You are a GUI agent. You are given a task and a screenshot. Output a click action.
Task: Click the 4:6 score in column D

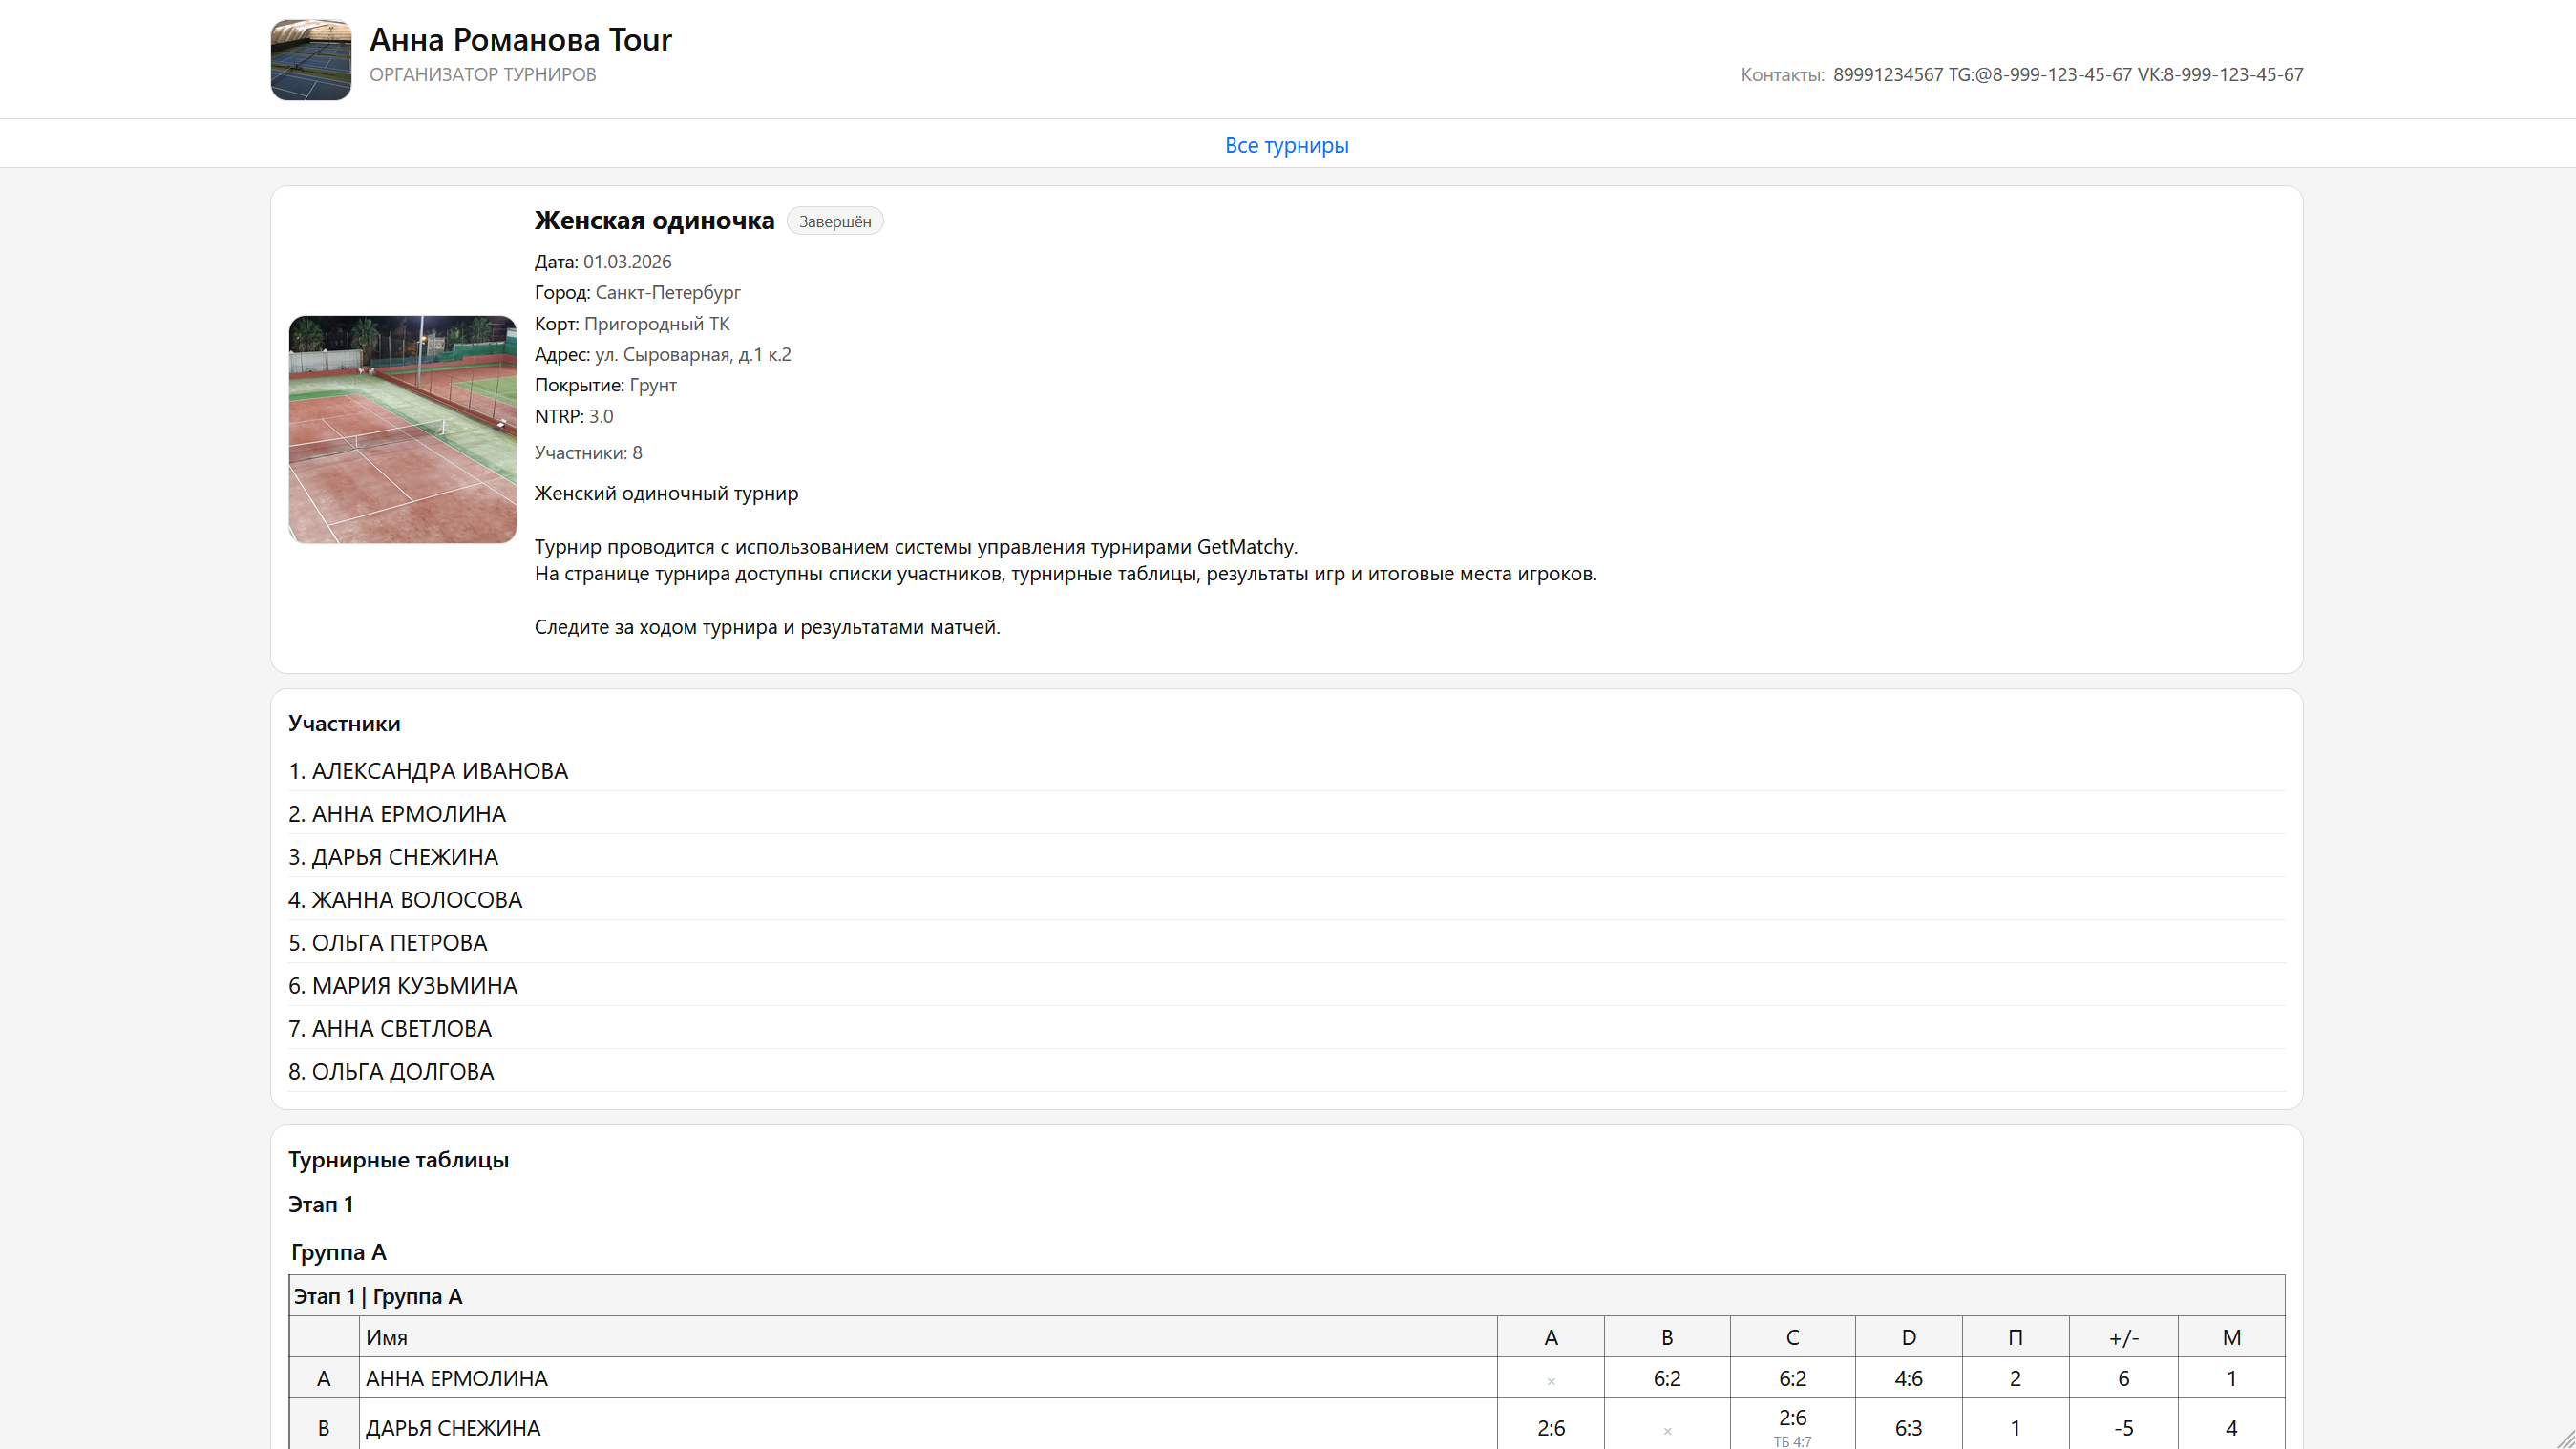click(1907, 1378)
